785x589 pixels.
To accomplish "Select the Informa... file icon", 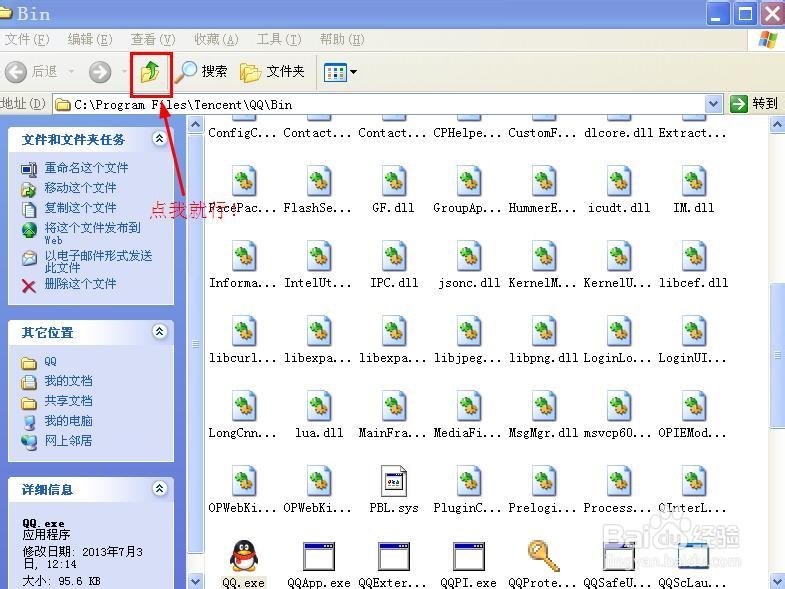I will tap(244, 256).
